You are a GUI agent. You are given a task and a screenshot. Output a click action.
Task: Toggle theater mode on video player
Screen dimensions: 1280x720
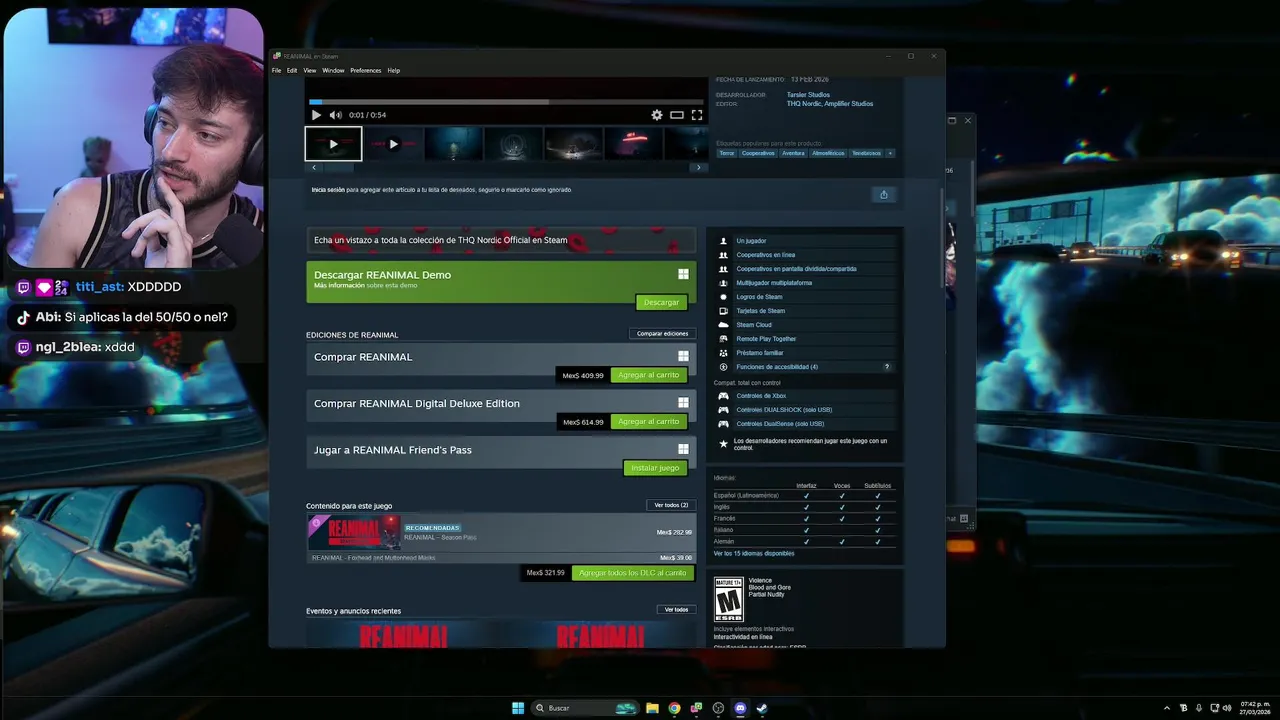(677, 115)
